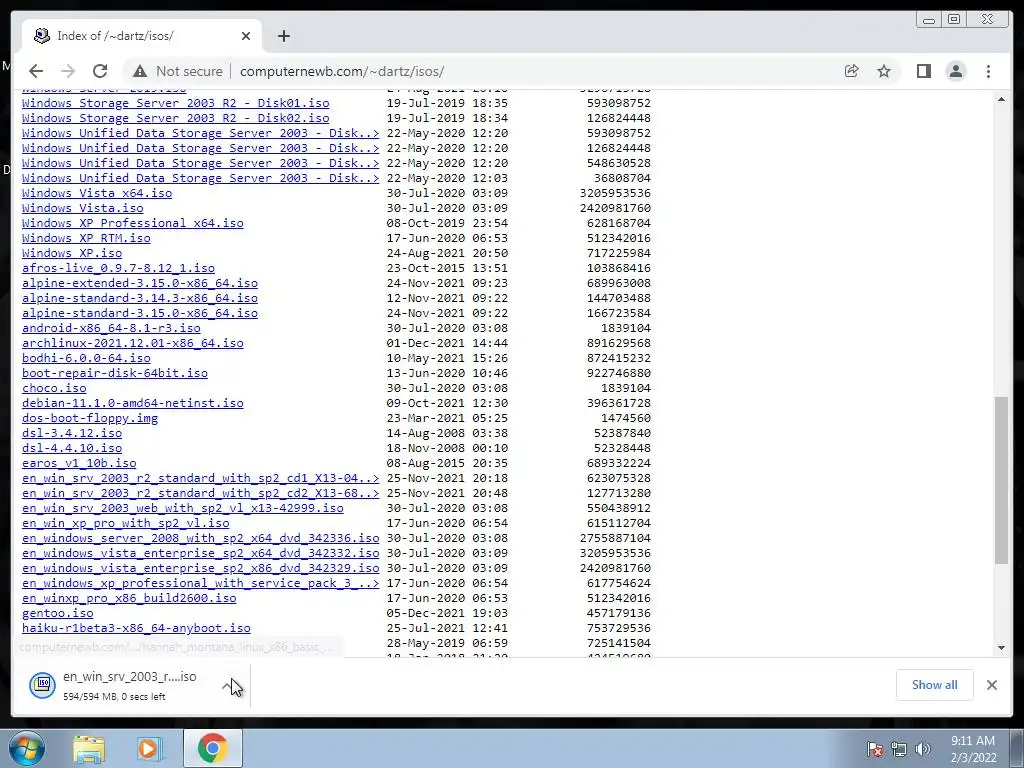Open a new browser tab
This screenshot has height=768, width=1024.
tap(283, 36)
